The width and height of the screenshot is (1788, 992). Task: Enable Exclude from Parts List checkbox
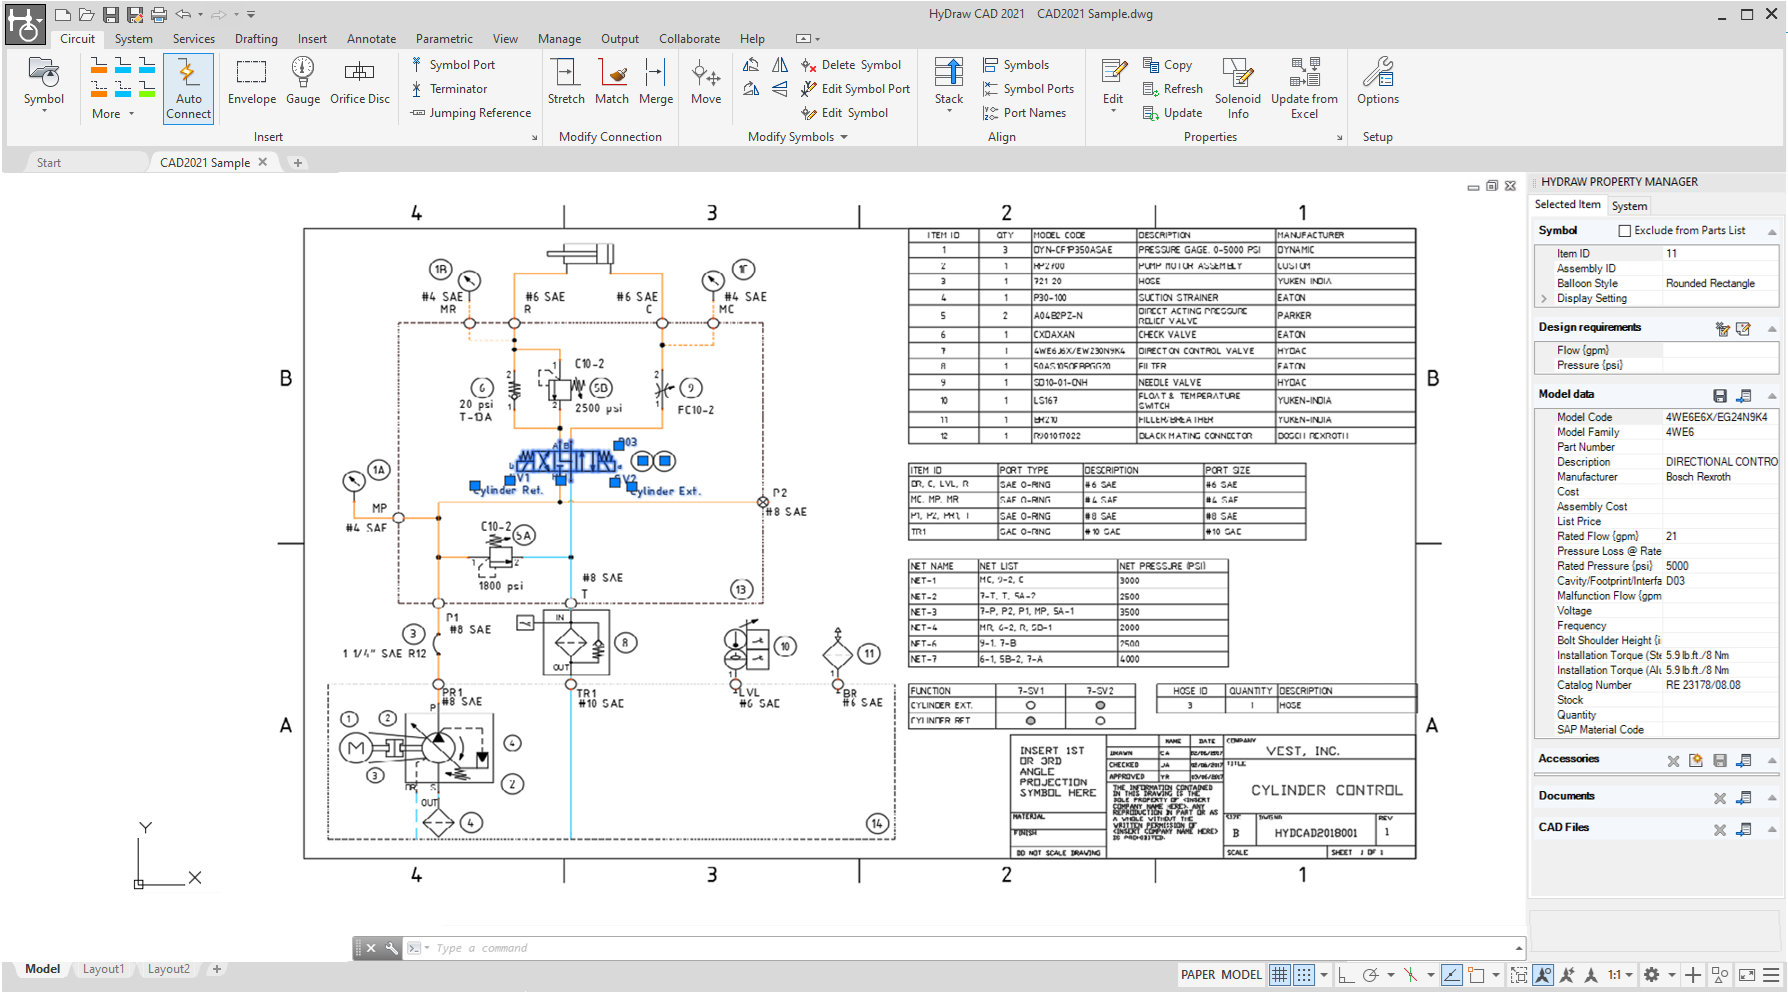pyautogui.click(x=1625, y=231)
